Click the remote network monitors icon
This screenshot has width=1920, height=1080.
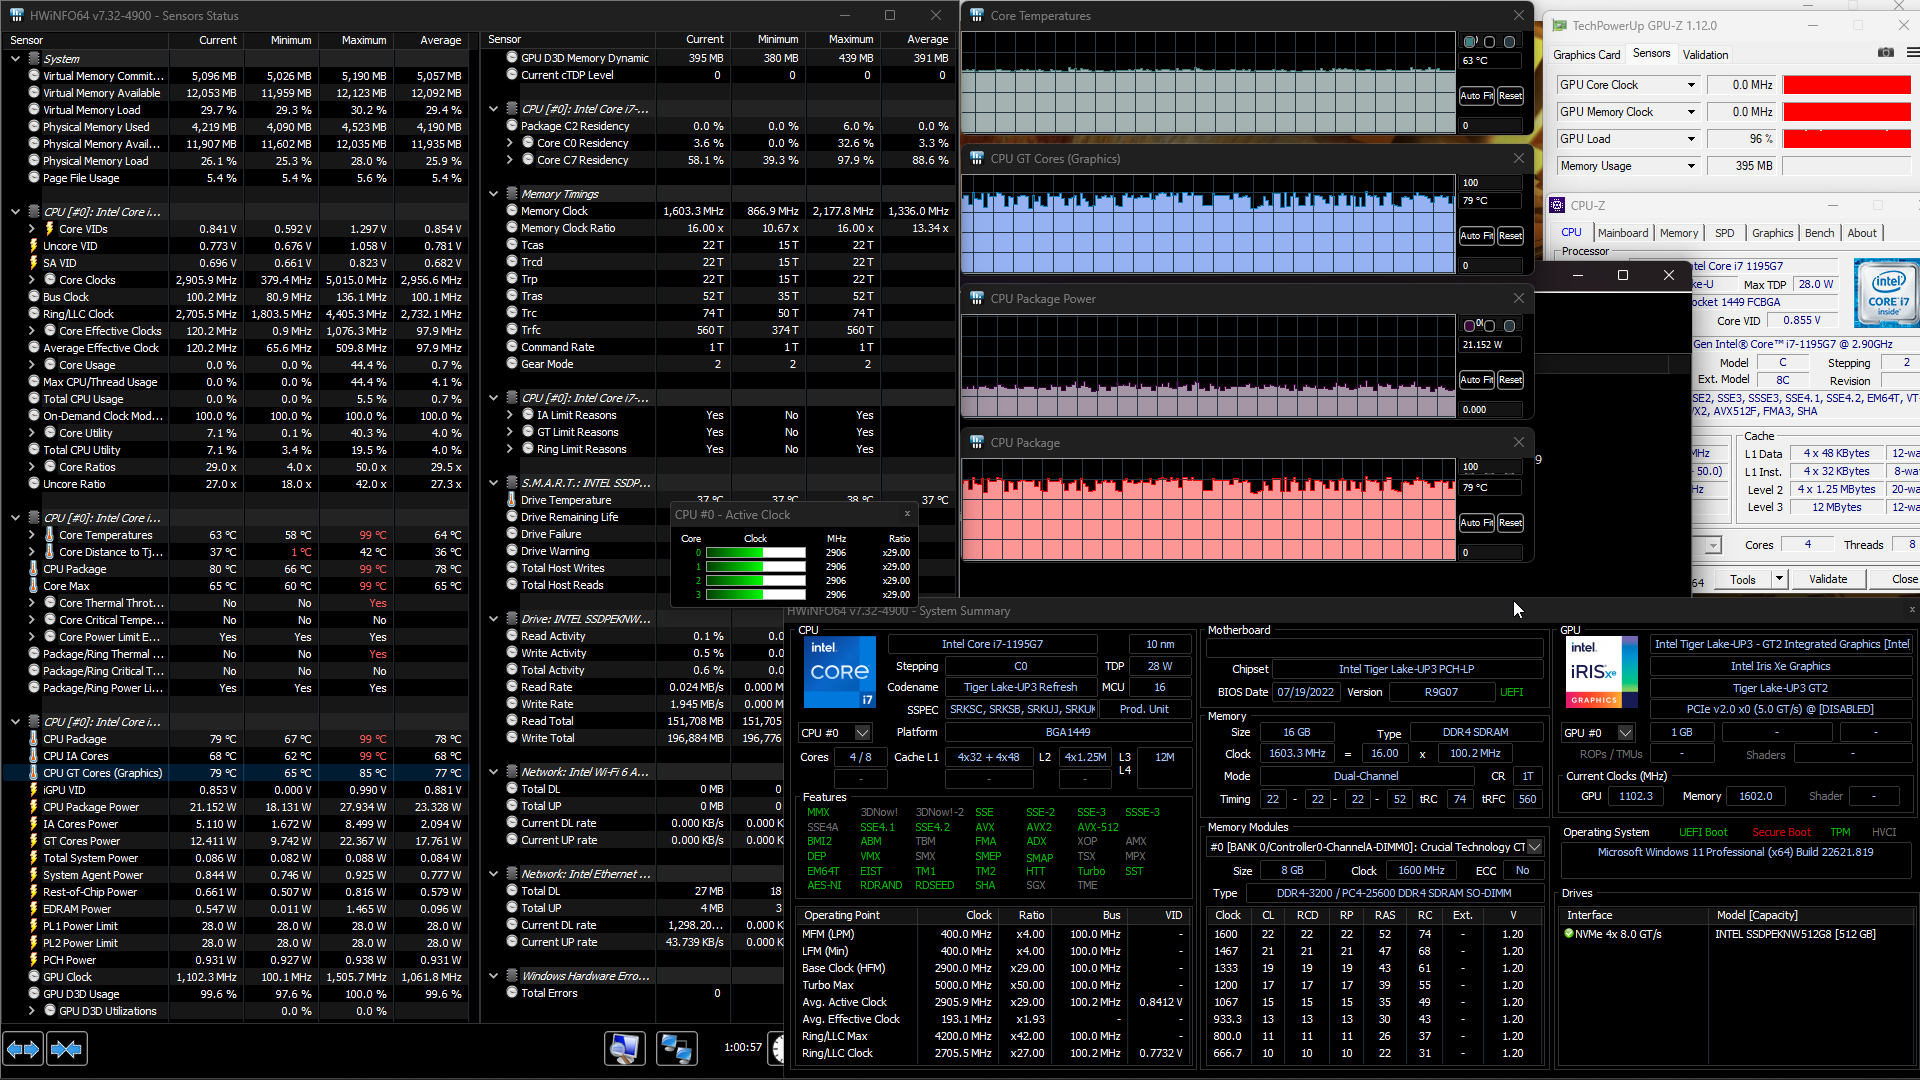coord(677,1048)
